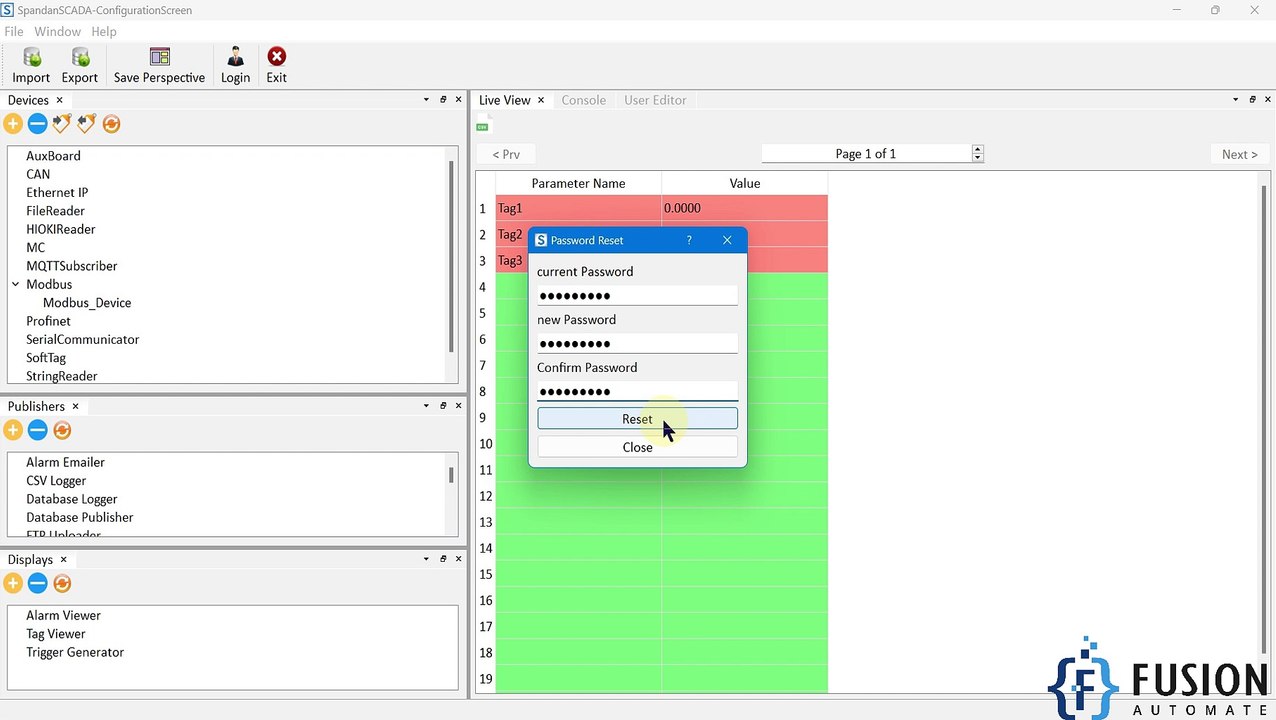Select Alarm Viewer in Displays list

click(x=63, y=615)
